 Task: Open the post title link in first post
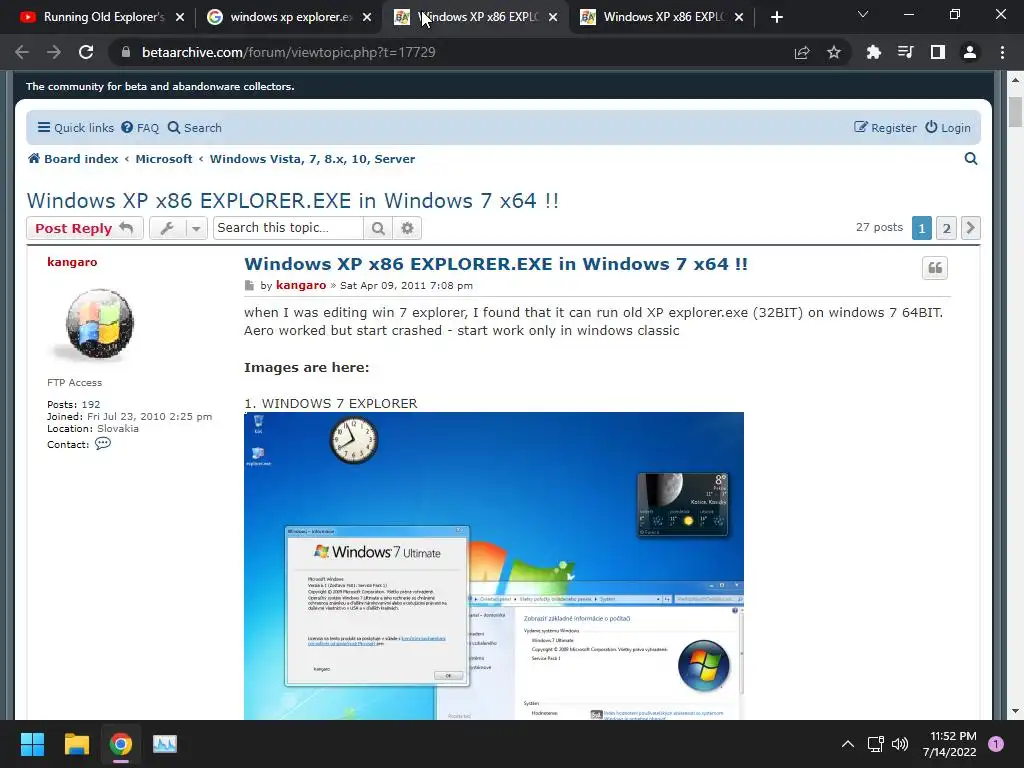click(496, 264)
